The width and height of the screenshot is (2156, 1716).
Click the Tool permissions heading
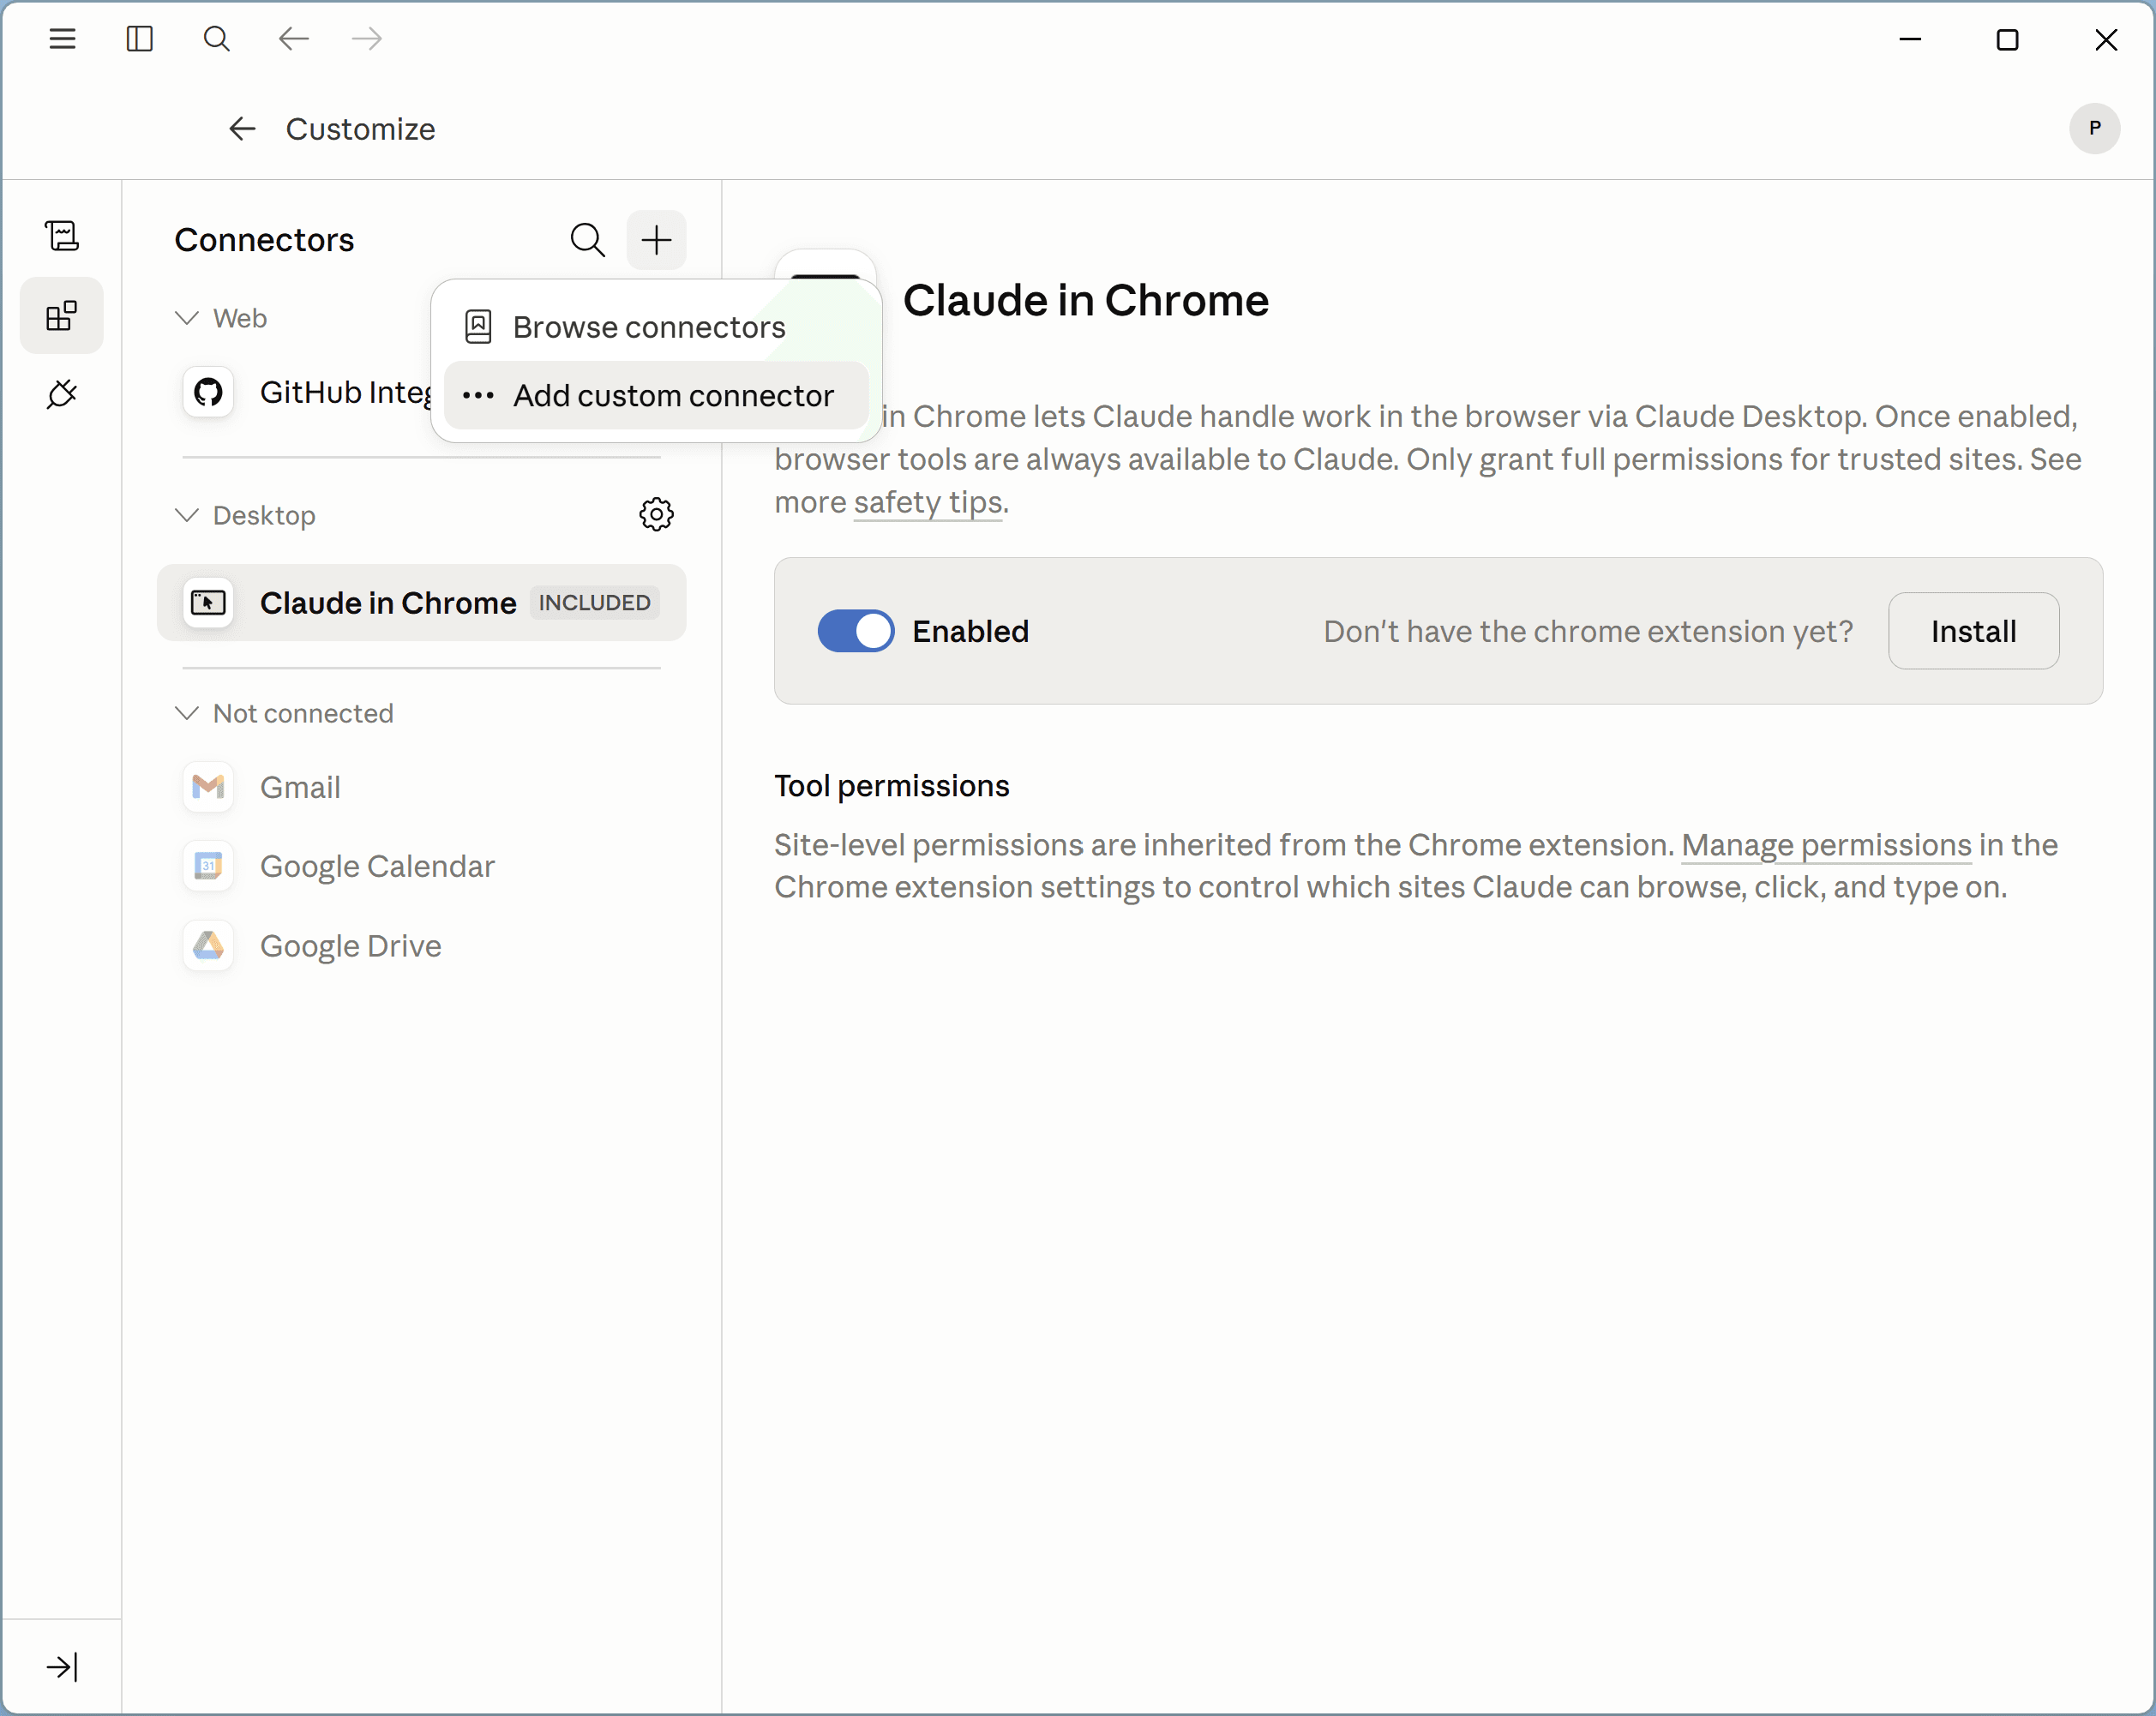pos(891,786)
